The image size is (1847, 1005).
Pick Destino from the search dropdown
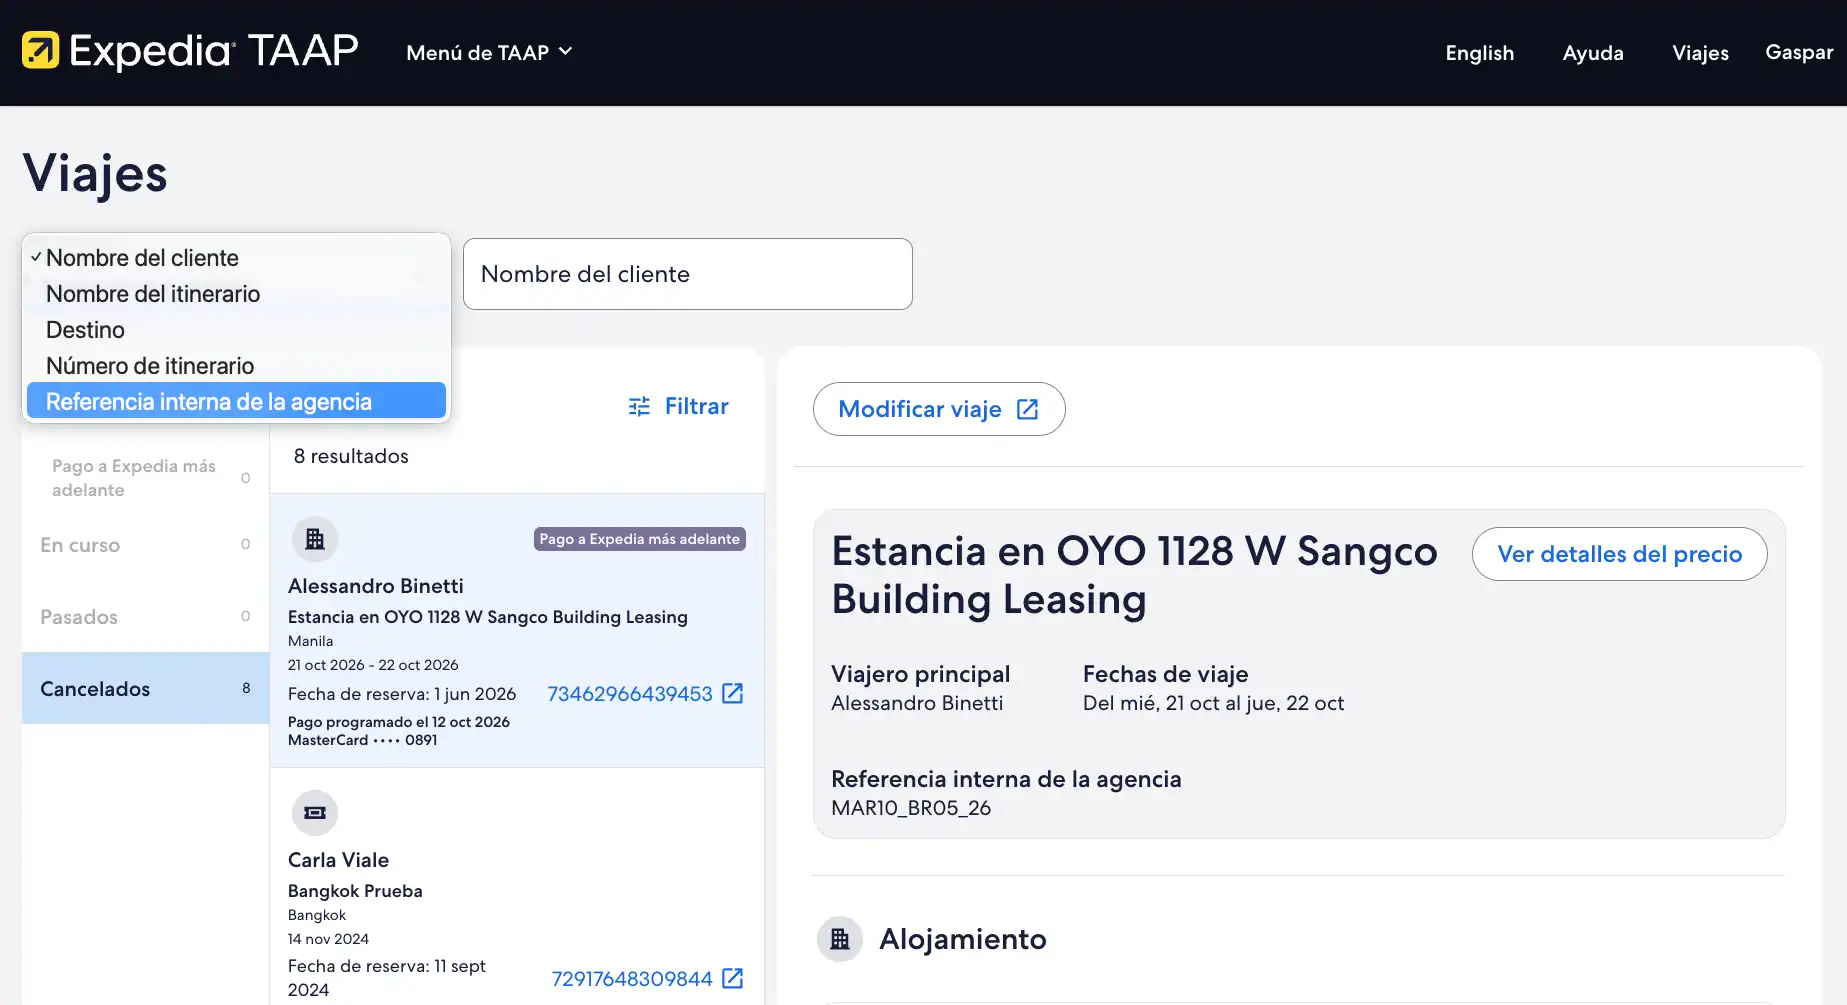coord(236,330)
